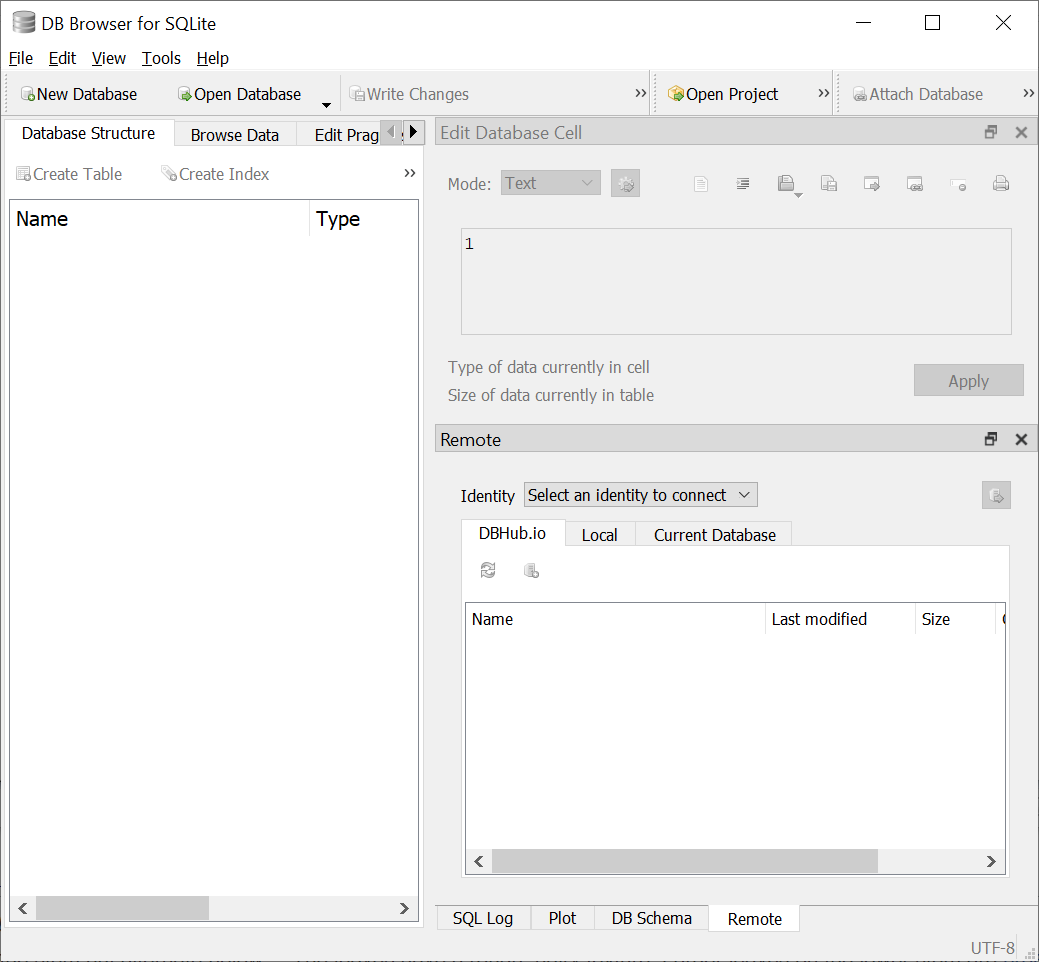Export cell contents to a file
This screenshot has width=1039, height=962.
point(828,183)
